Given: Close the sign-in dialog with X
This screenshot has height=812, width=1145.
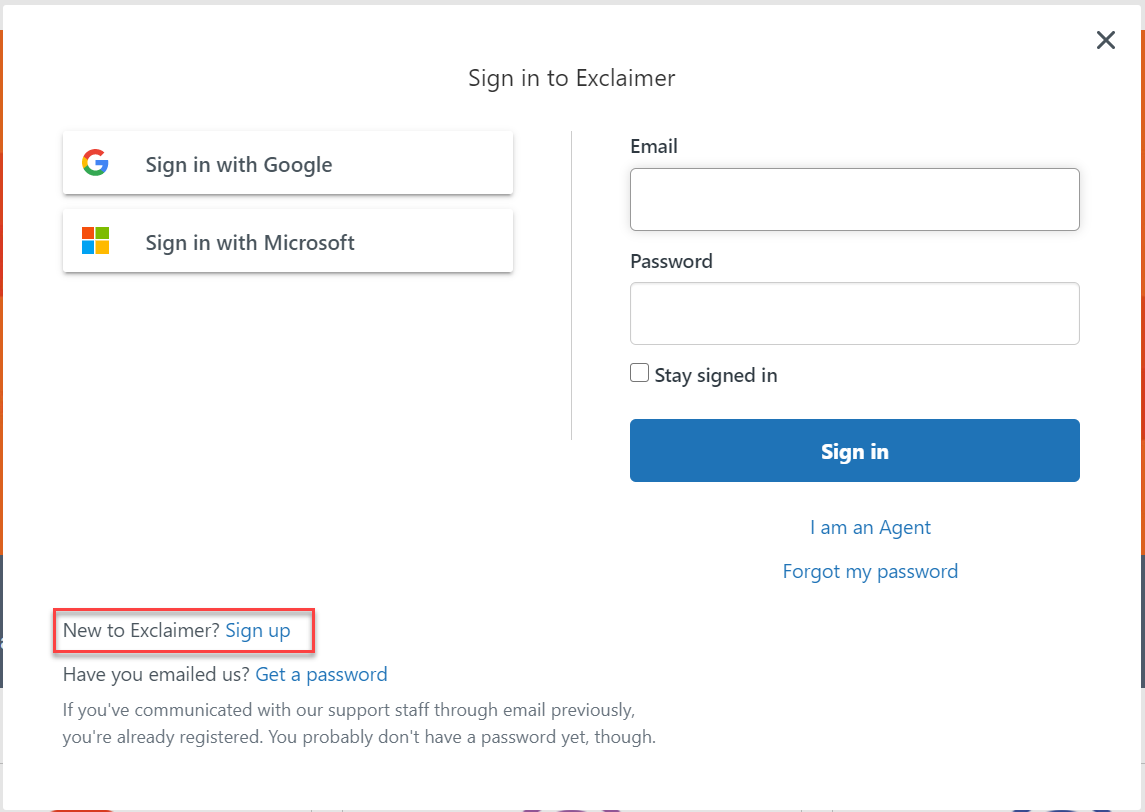Looking at the screenshot, I should (1105, 40).
